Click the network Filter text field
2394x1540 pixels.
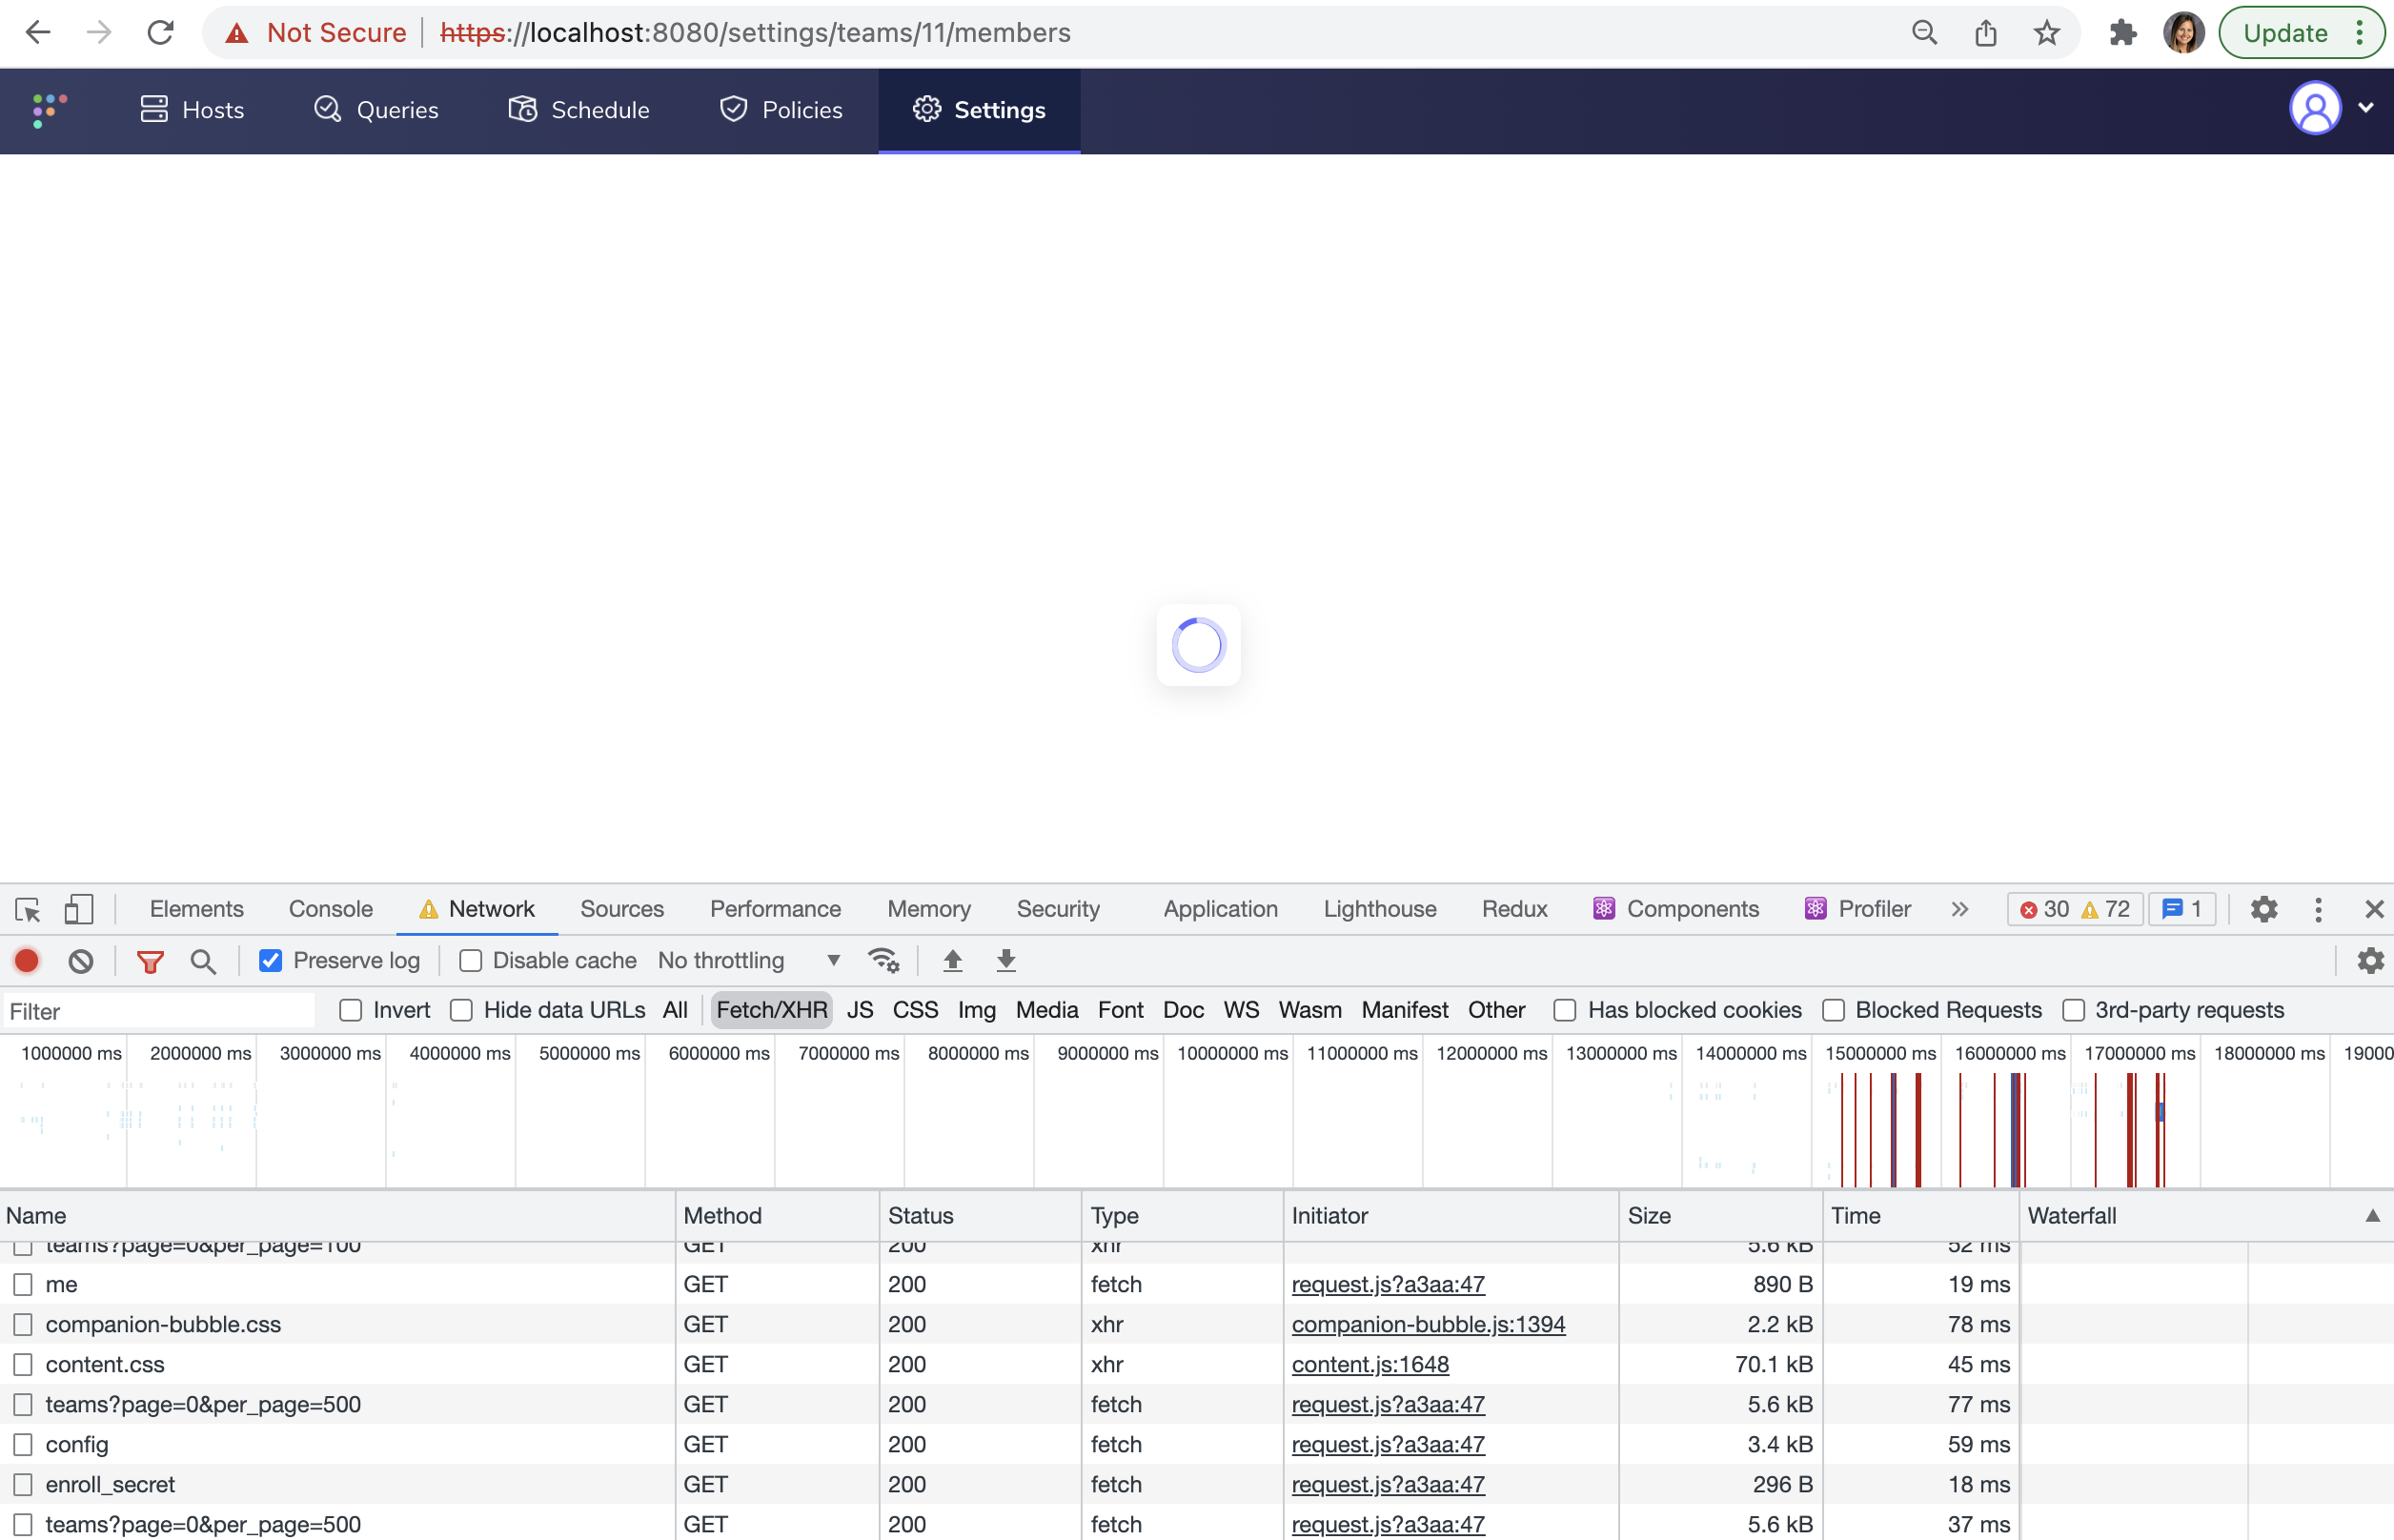click(x=160, y=1011)
